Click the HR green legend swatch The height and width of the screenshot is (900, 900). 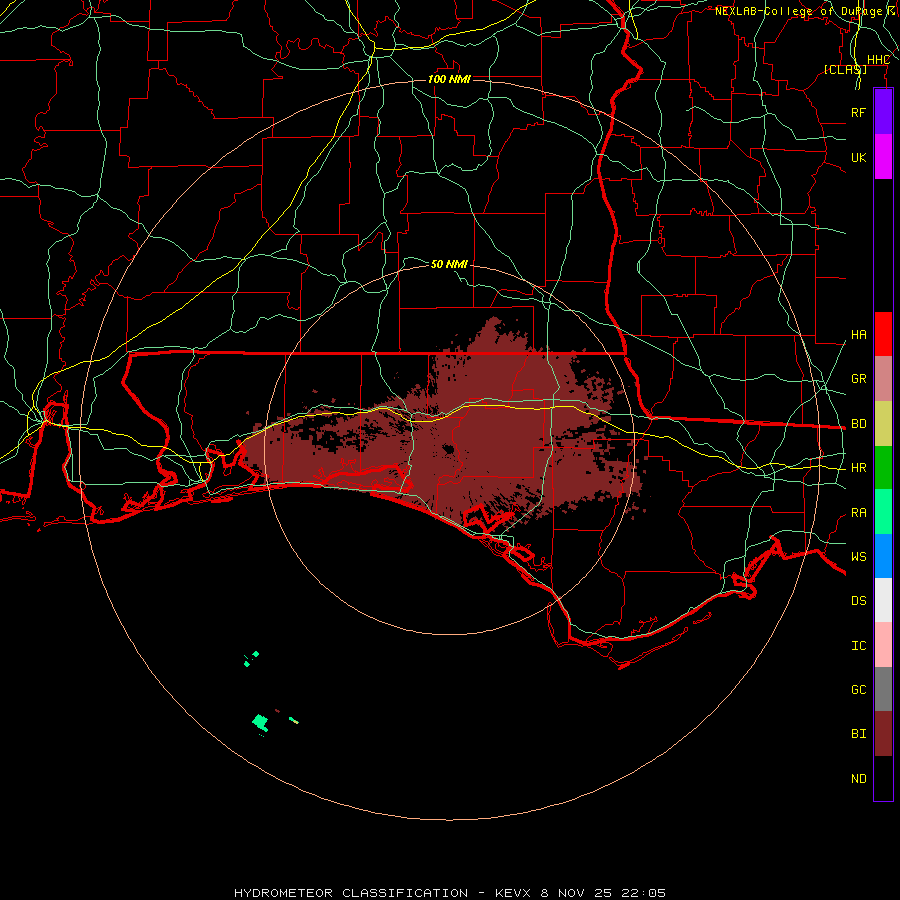[x=883, y=467]
